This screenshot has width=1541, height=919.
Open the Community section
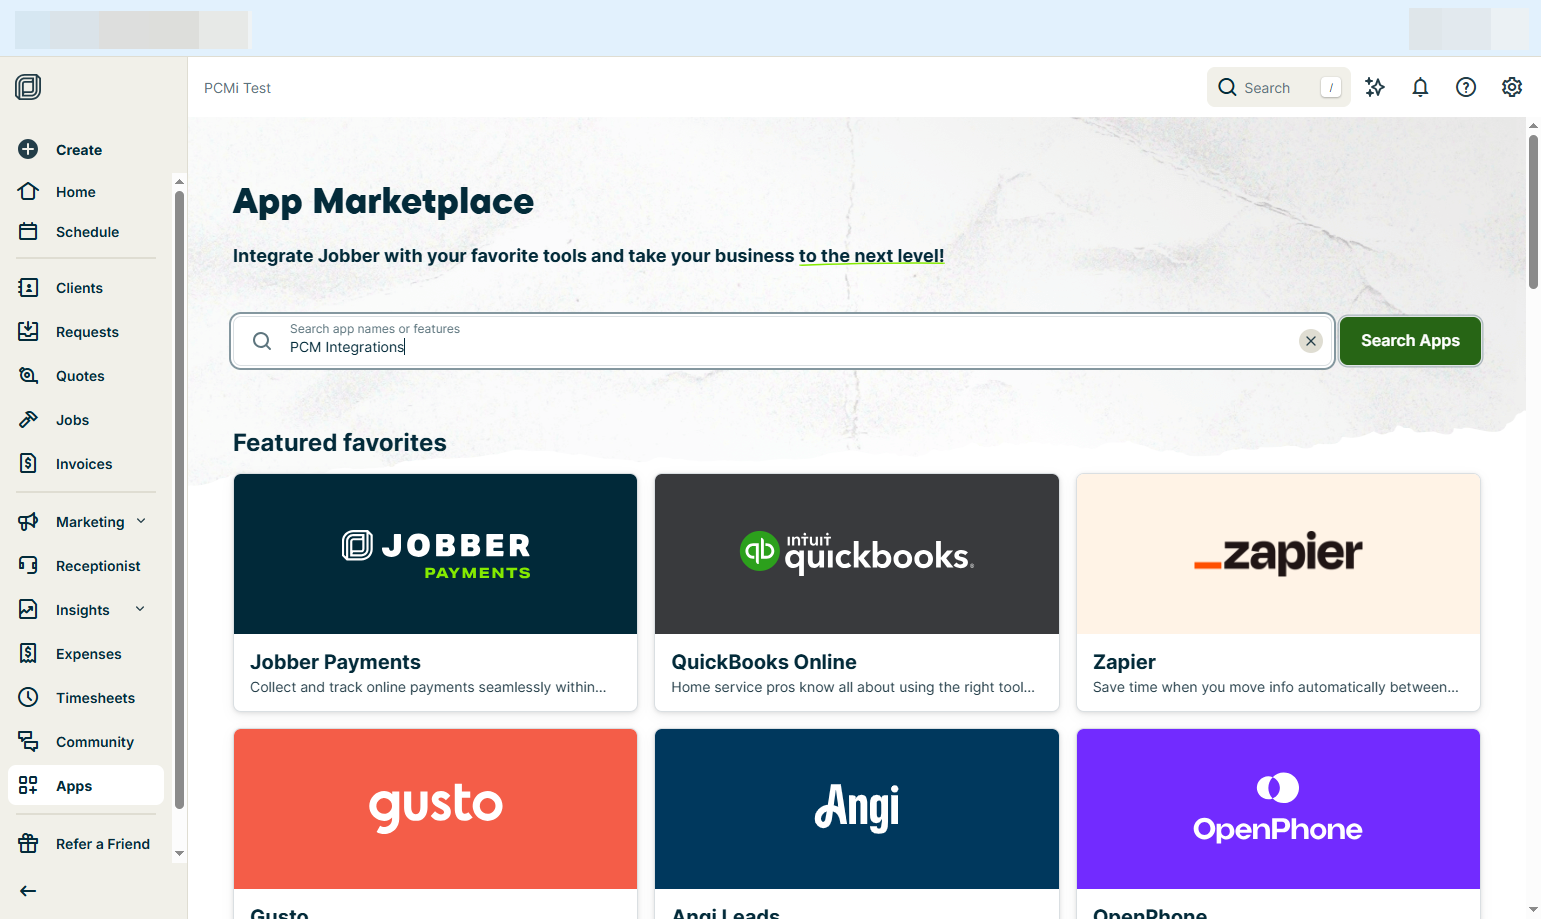[x=85, y=742]
